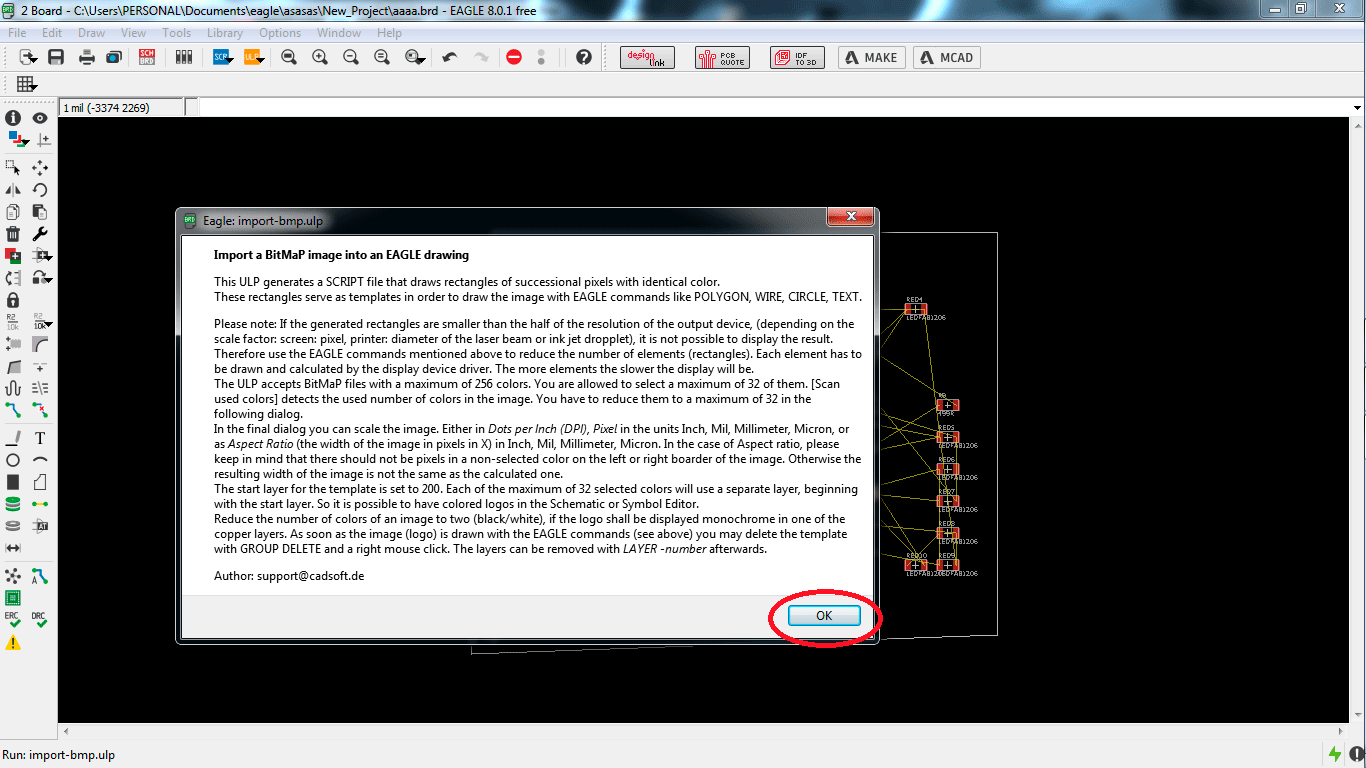
Task: Select the Paste tool
Action: tap(40, 211)
